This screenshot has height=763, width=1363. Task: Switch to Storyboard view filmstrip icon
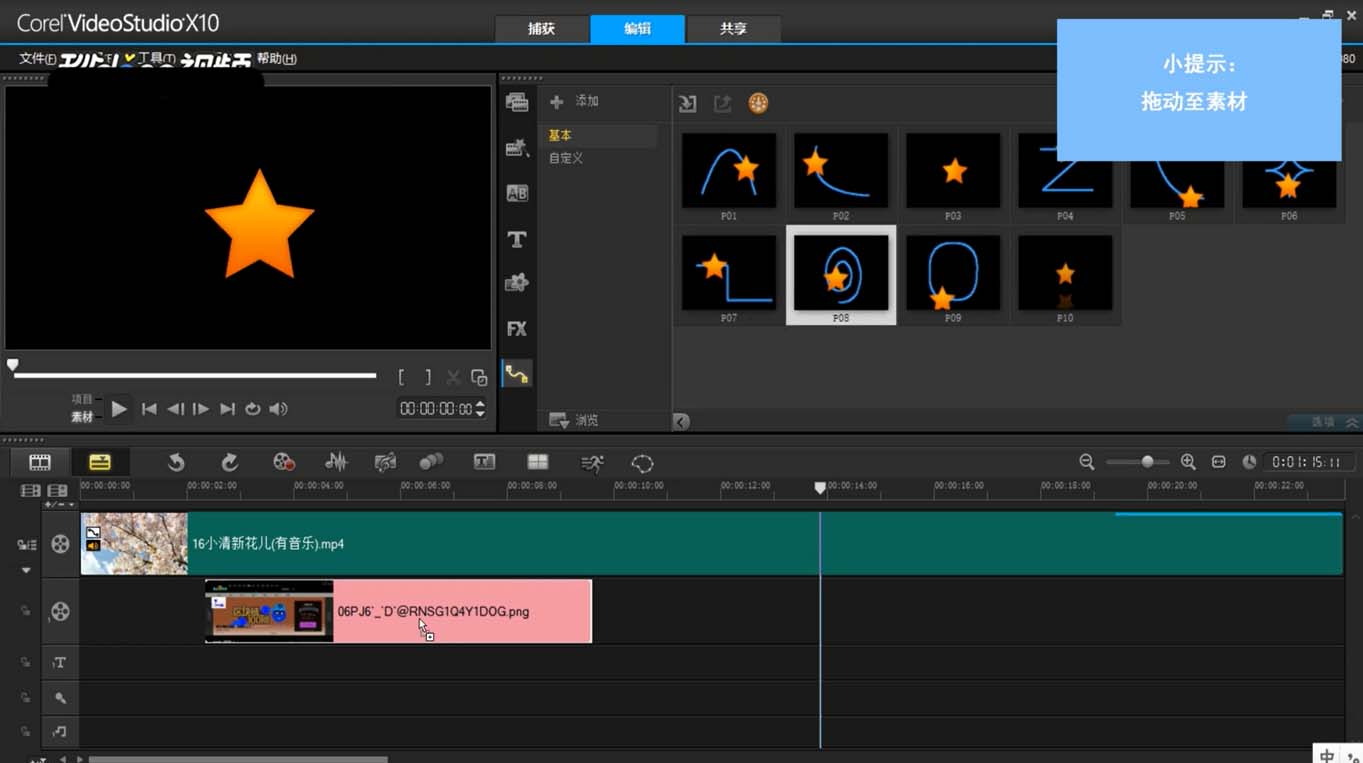tap(40, 462)
